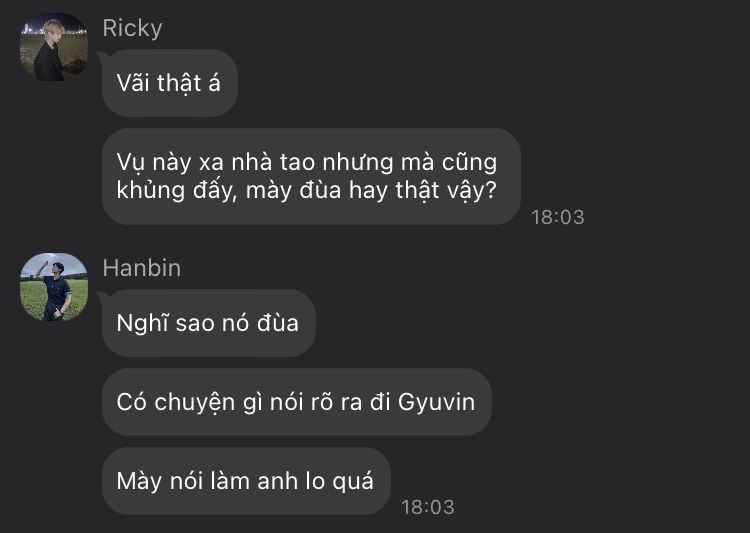
Task: Open Hanbin's profile picture
Action: coord(54,287)
